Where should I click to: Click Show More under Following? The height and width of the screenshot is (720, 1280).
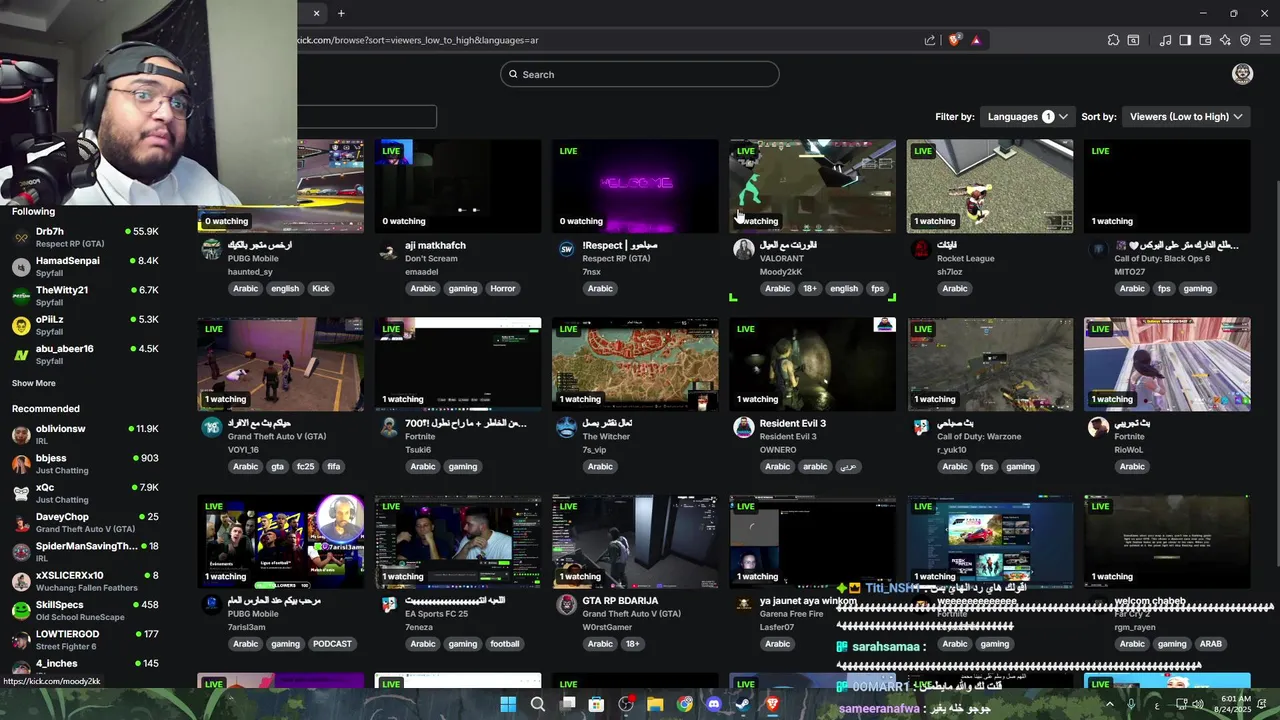click(x=34, y=383)
